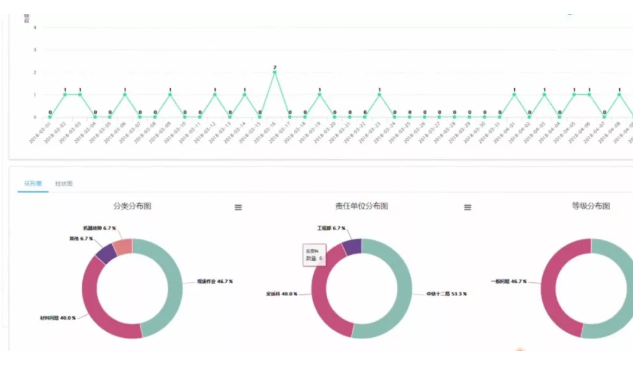Click the 责任单位分布图 chart title
This screenshot has height=383, width=639.
[361, 206]
